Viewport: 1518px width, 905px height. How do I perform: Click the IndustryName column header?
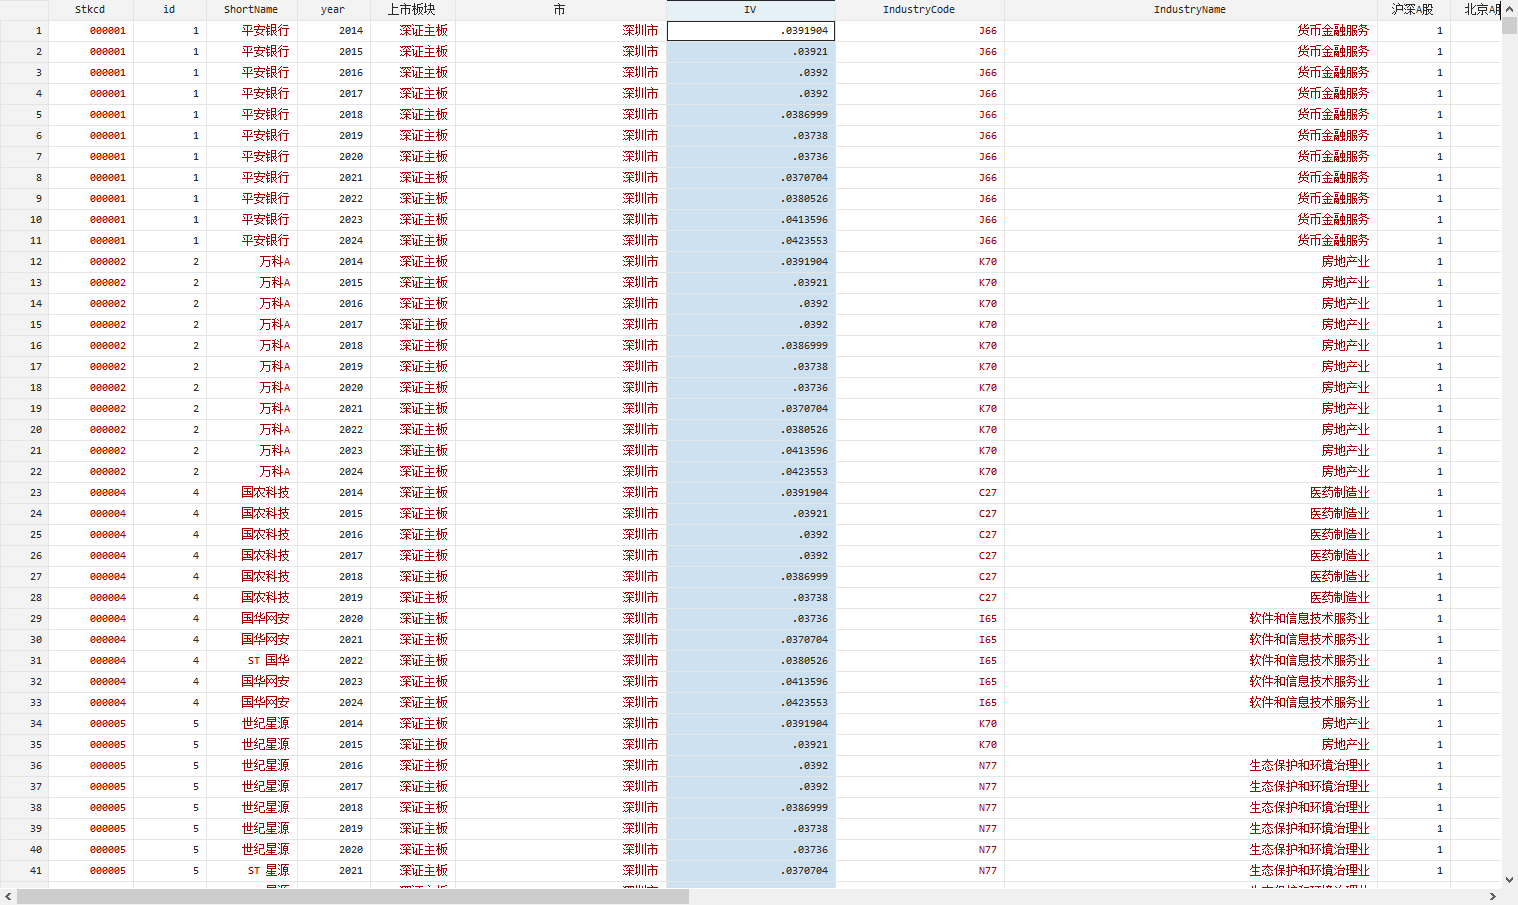coord(1189,9)
